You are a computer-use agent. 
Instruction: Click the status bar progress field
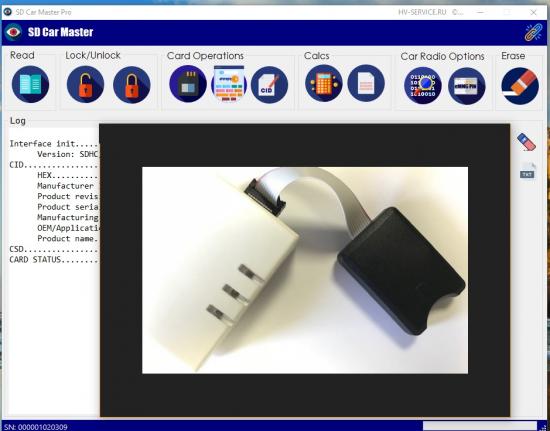pyautogui.click(x=479, y=426)
